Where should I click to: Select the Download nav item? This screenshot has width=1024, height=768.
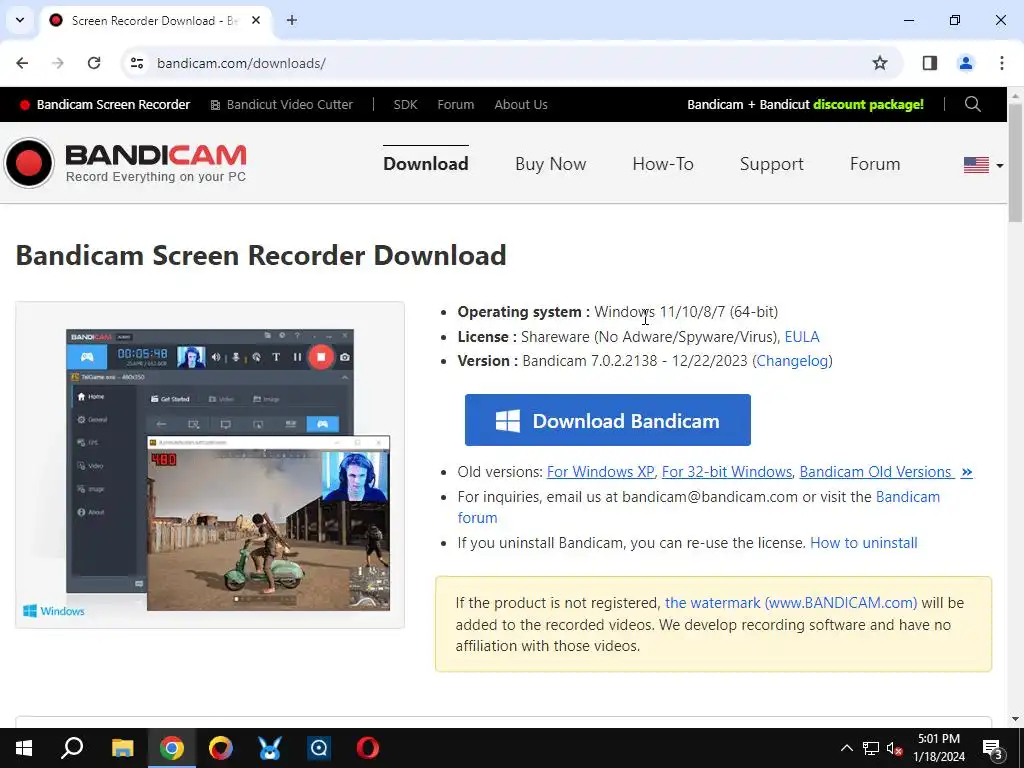click(x=426, y=164)
